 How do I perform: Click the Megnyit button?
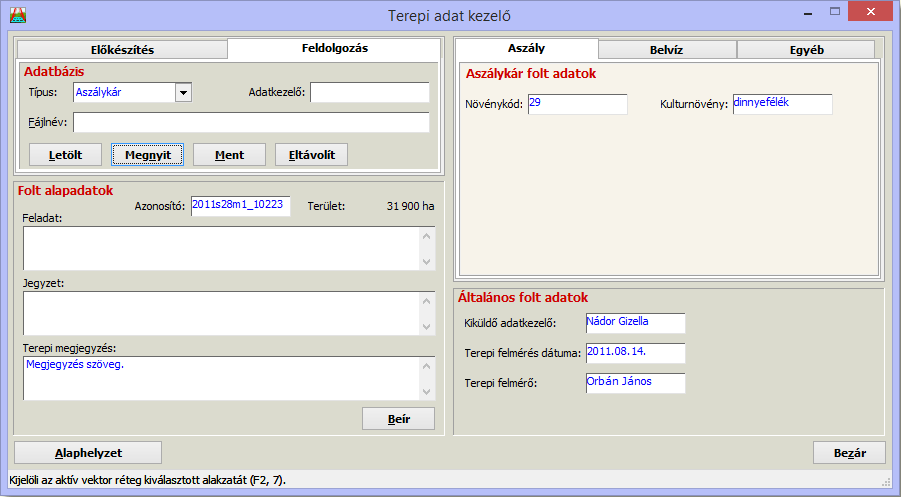[148, 154]
